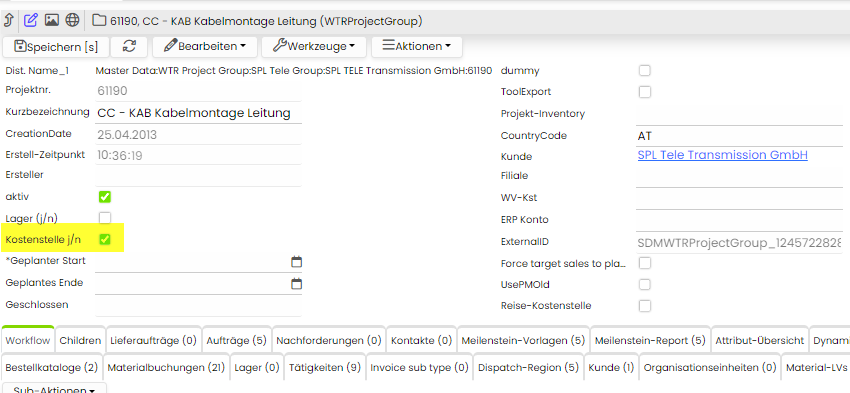Toggle the ToolExport checkbox

click(x=645, y=92)
